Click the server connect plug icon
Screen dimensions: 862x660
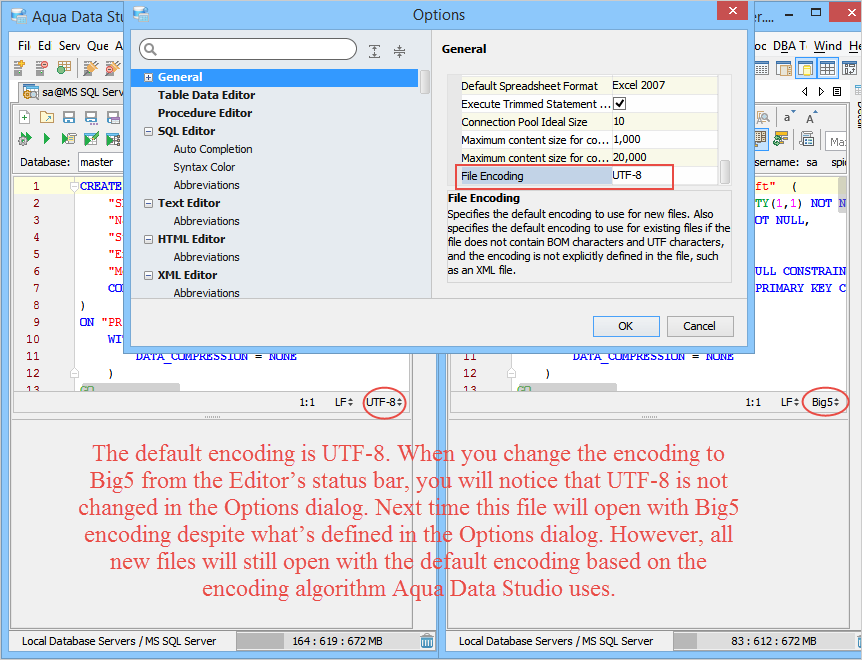click(90, 68)
